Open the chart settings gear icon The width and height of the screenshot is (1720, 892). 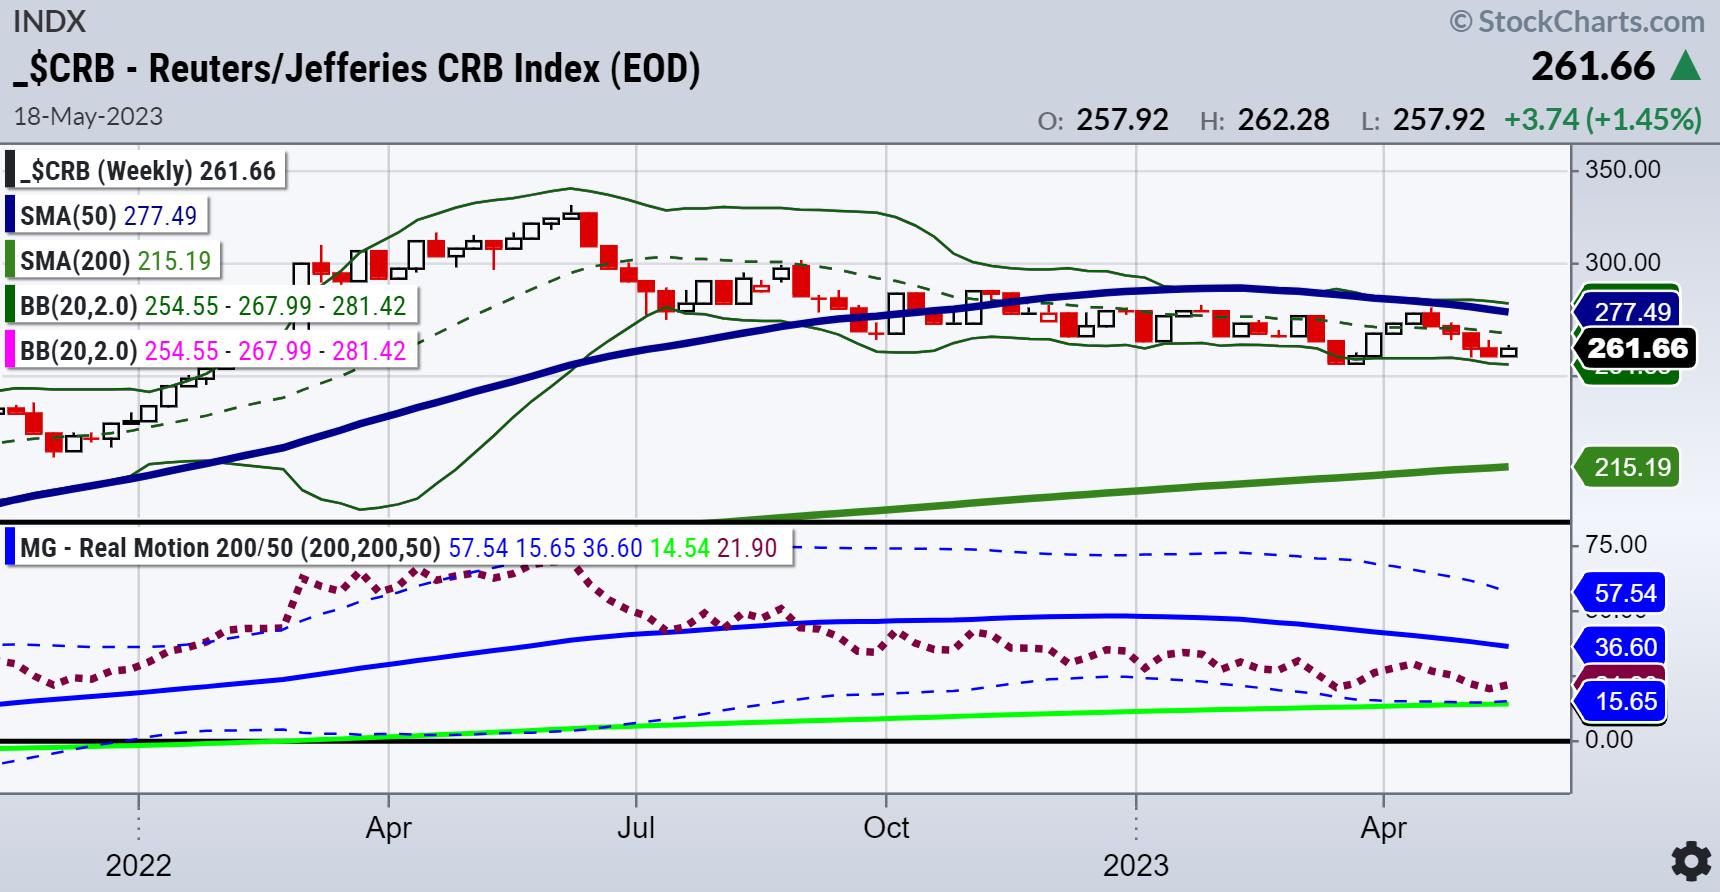click(1690, 861)
